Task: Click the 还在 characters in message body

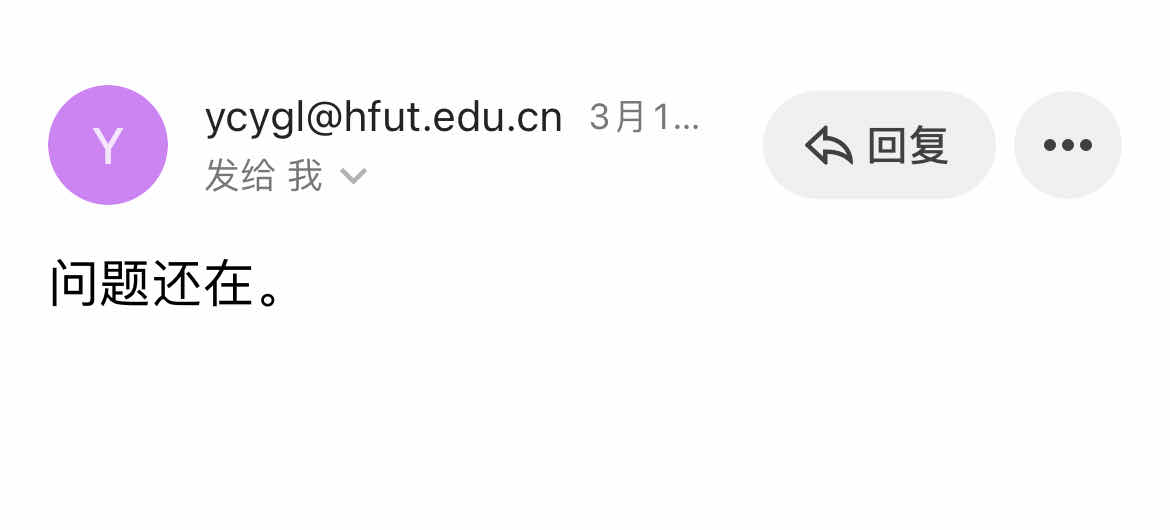Action: coord(203,285)
